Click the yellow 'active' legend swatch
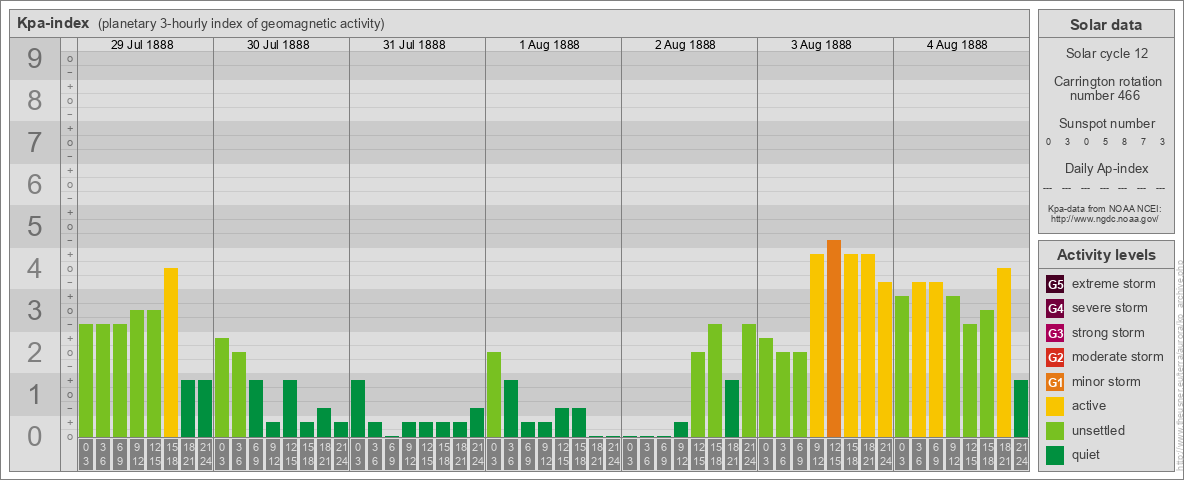The height and width of the screenshot is (480, 1184). tap(1055, 406)
